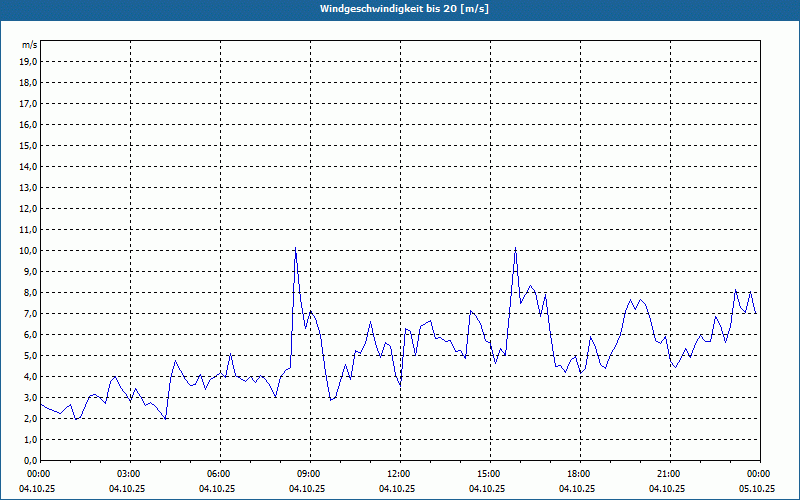Click the curve's deep dip just before 10:00
This screenshot has height=500, width=800.
click(331, 400)
